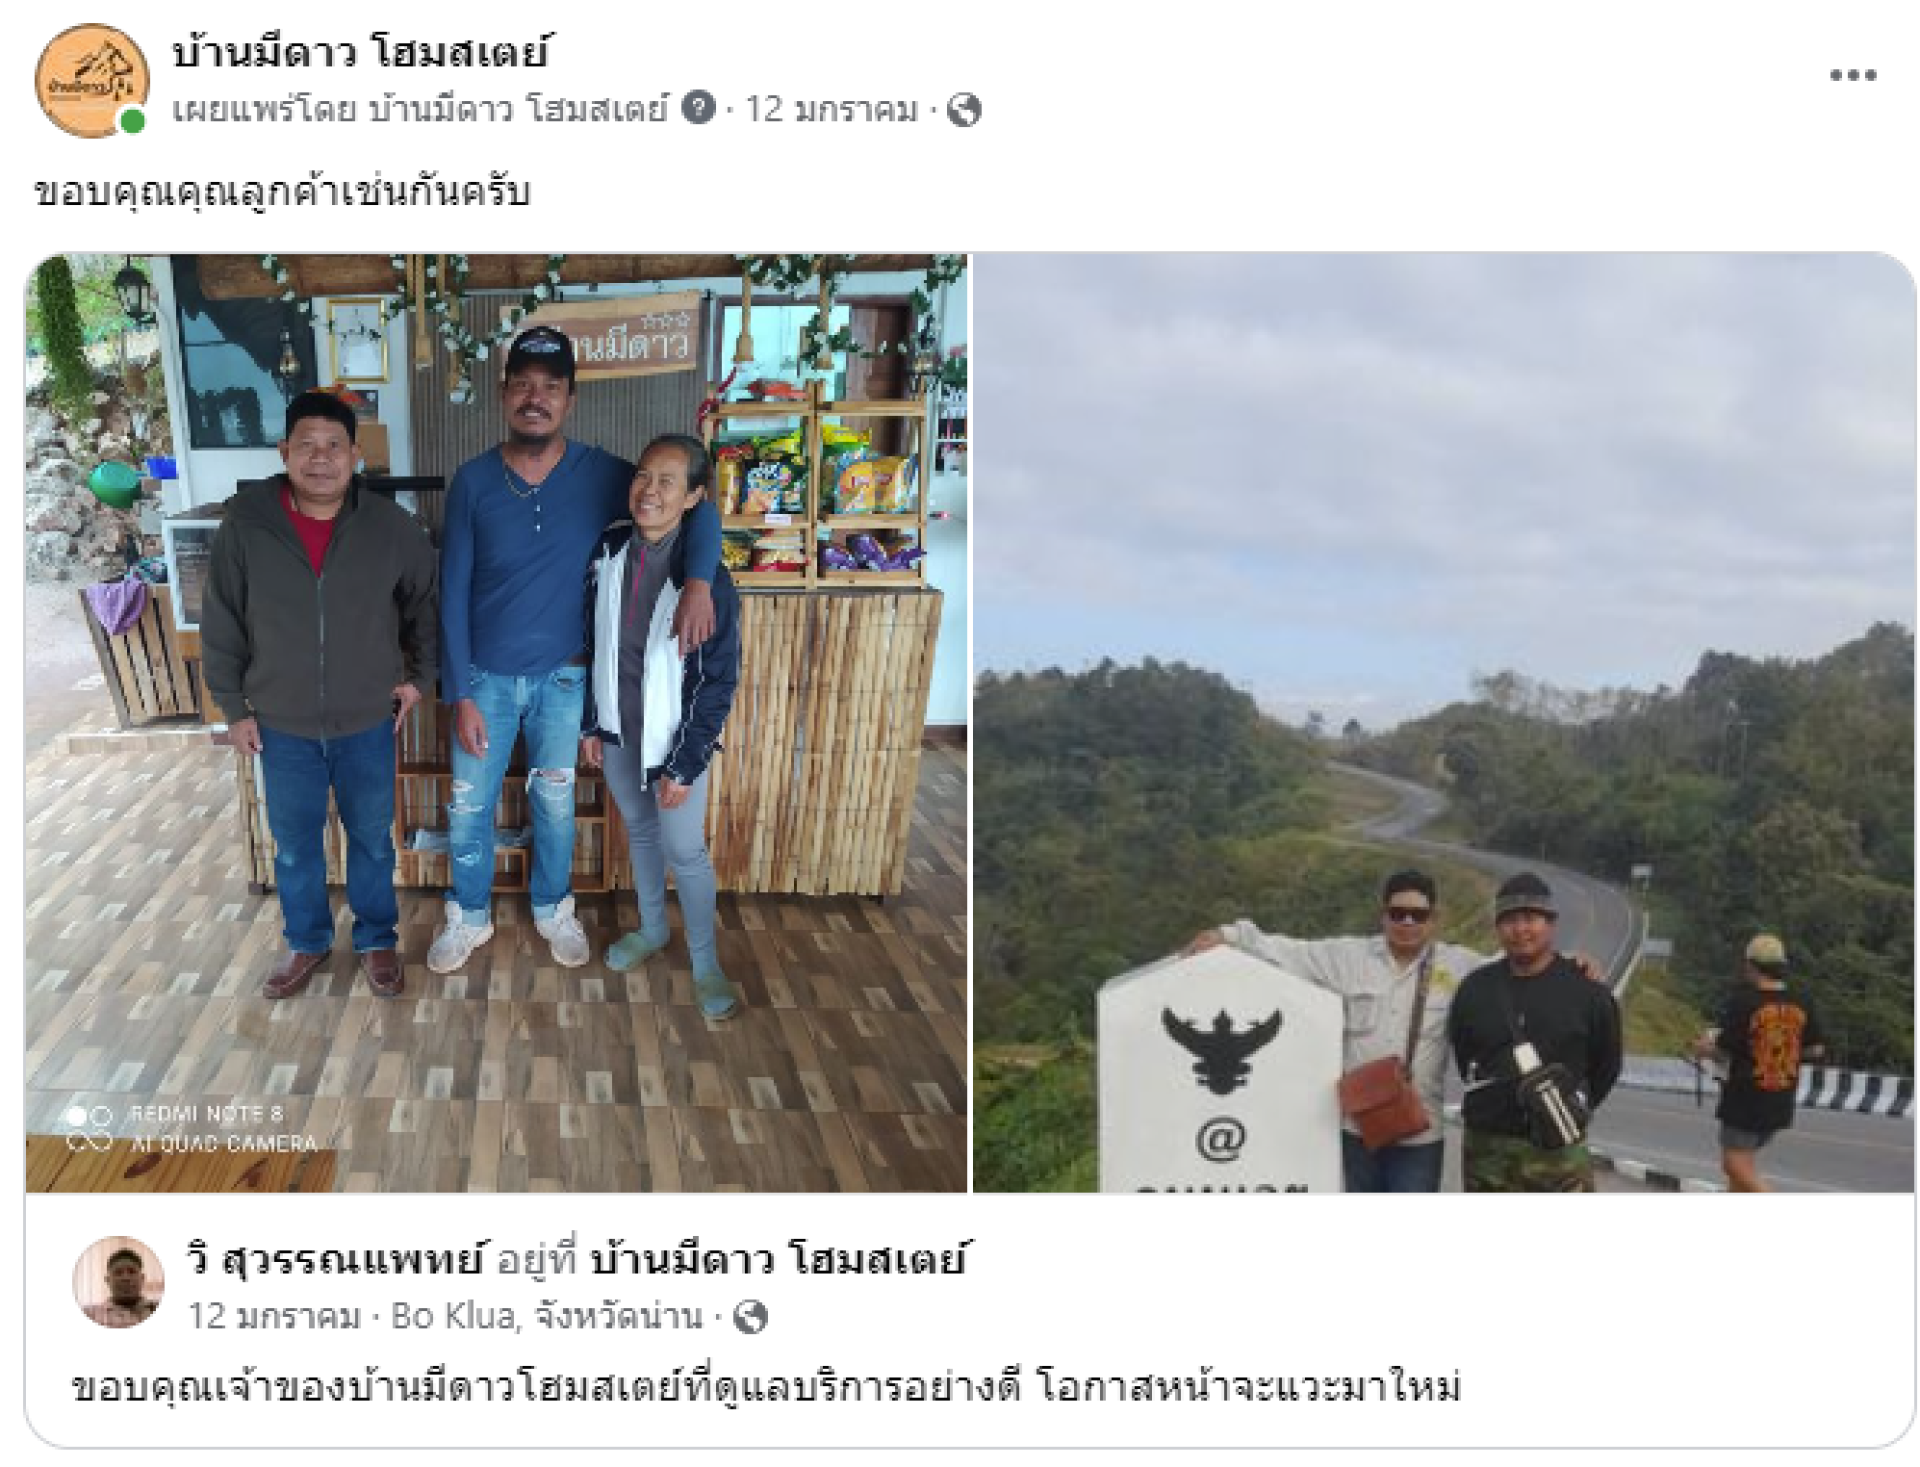Open the left photo of three people
The height and width of the screenshot is (1467, 1920).
pos(496,723)
